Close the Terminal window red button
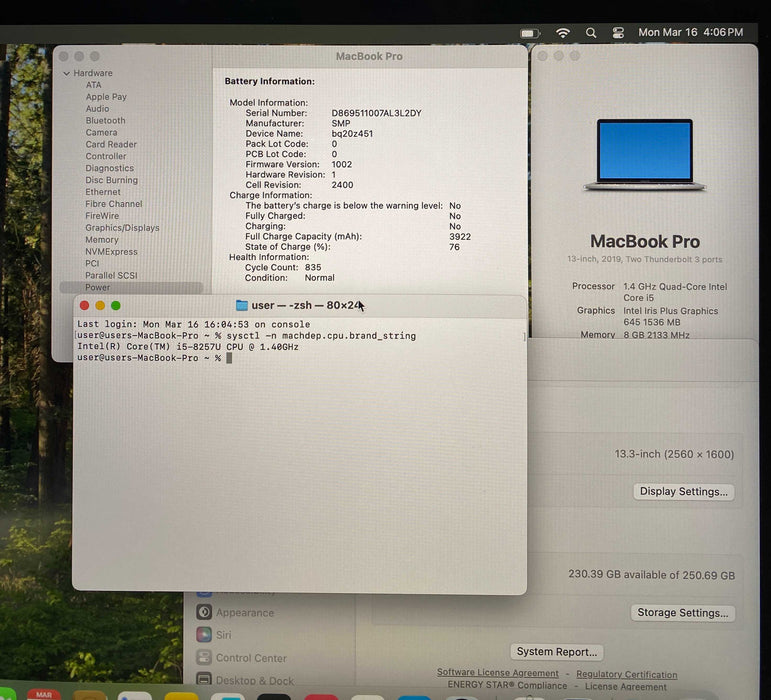 tap(84, 306)
